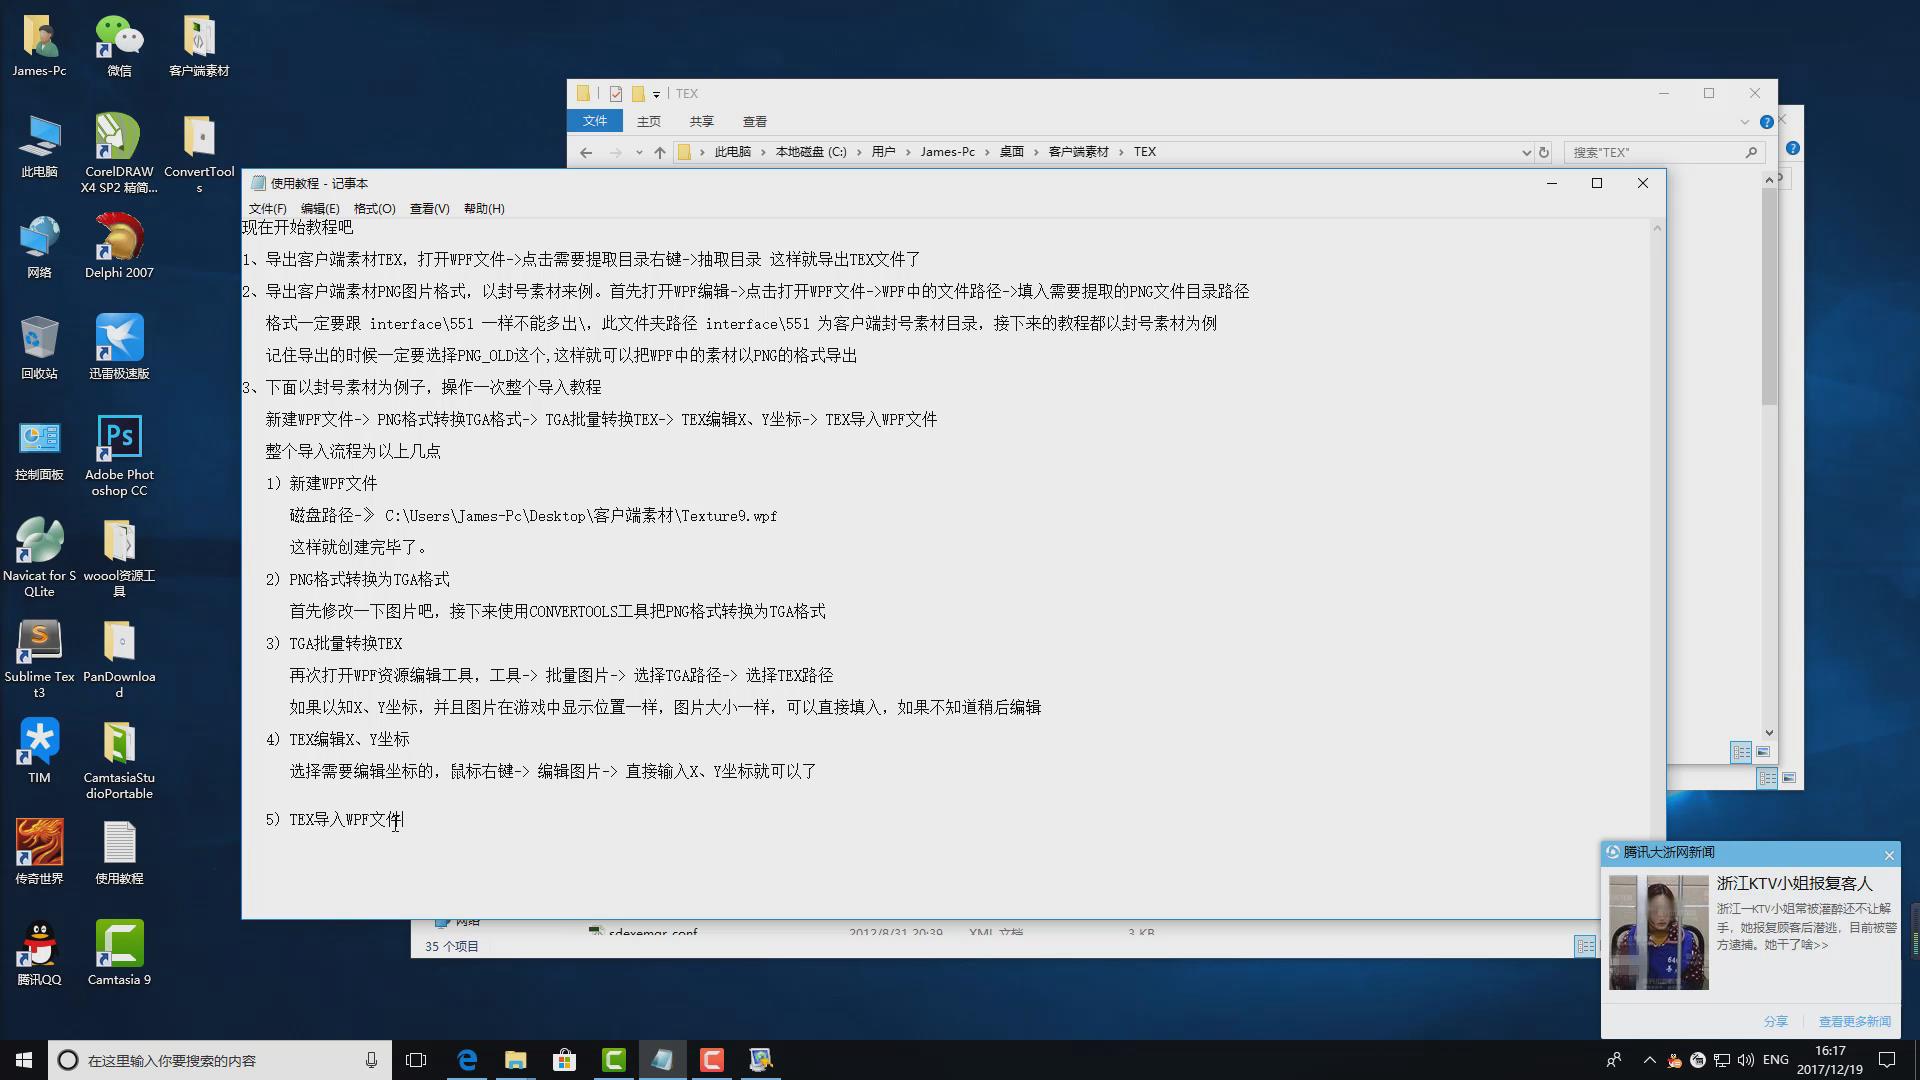
Task: Click 分享 in the Tencent news popup
Action: tap(1775, 1021)
